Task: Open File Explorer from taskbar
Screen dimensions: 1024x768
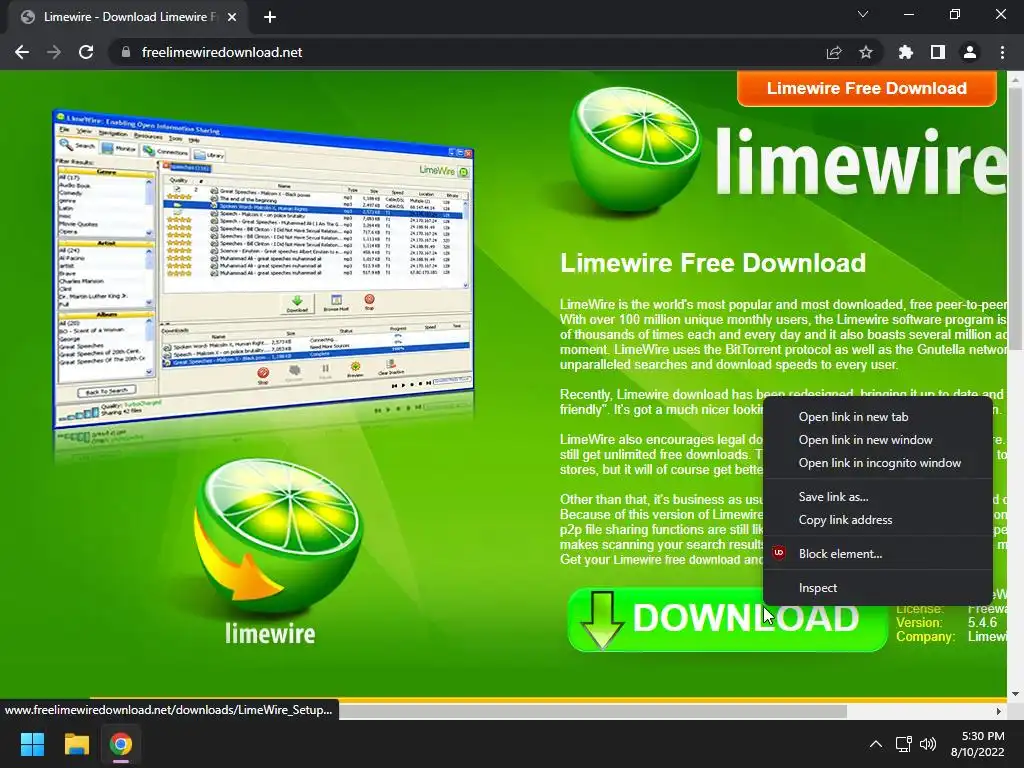Action: (76, 744)
